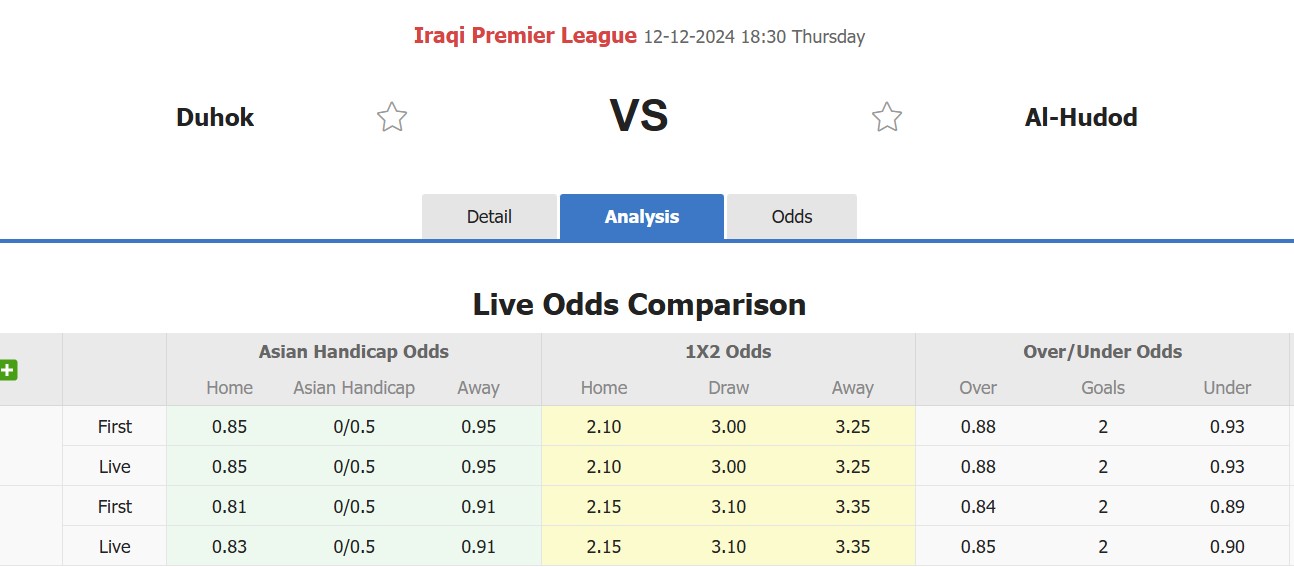The width and height of the screenshot is (1294, 567).
Task: Click the Asian Handicap home odds 0.81
Action: (229, 507)
